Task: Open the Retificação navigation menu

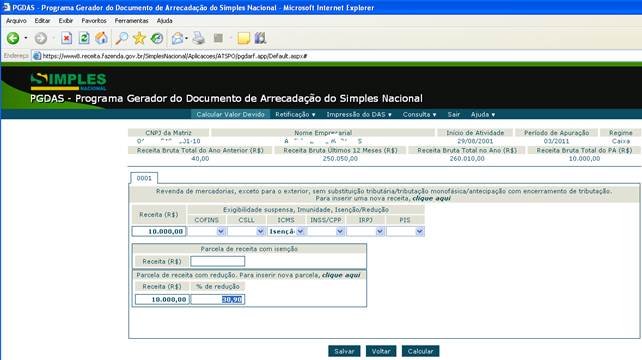Action: (295, 115)
